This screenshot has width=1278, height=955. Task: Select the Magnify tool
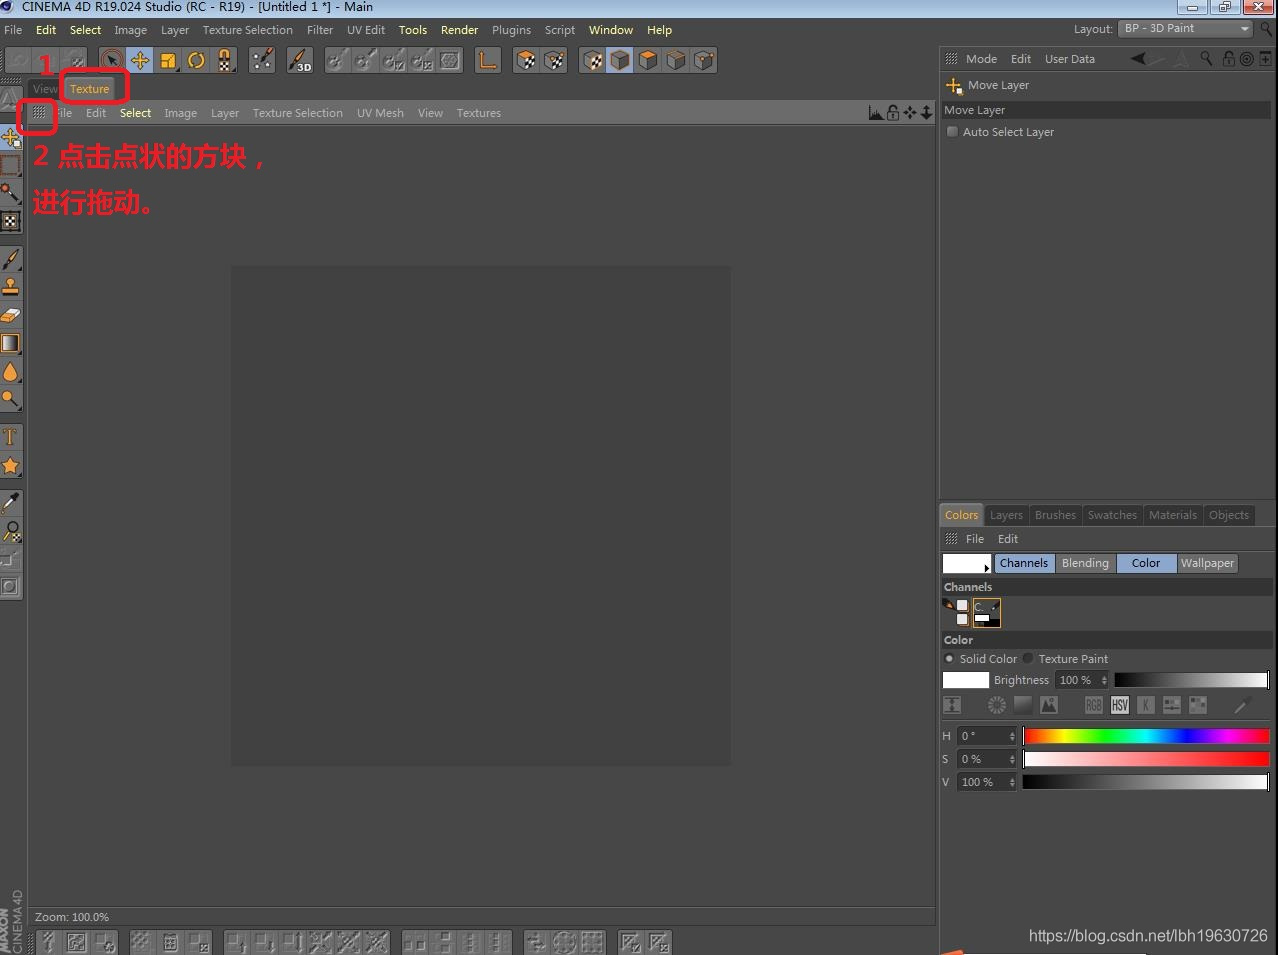point(11,531)
